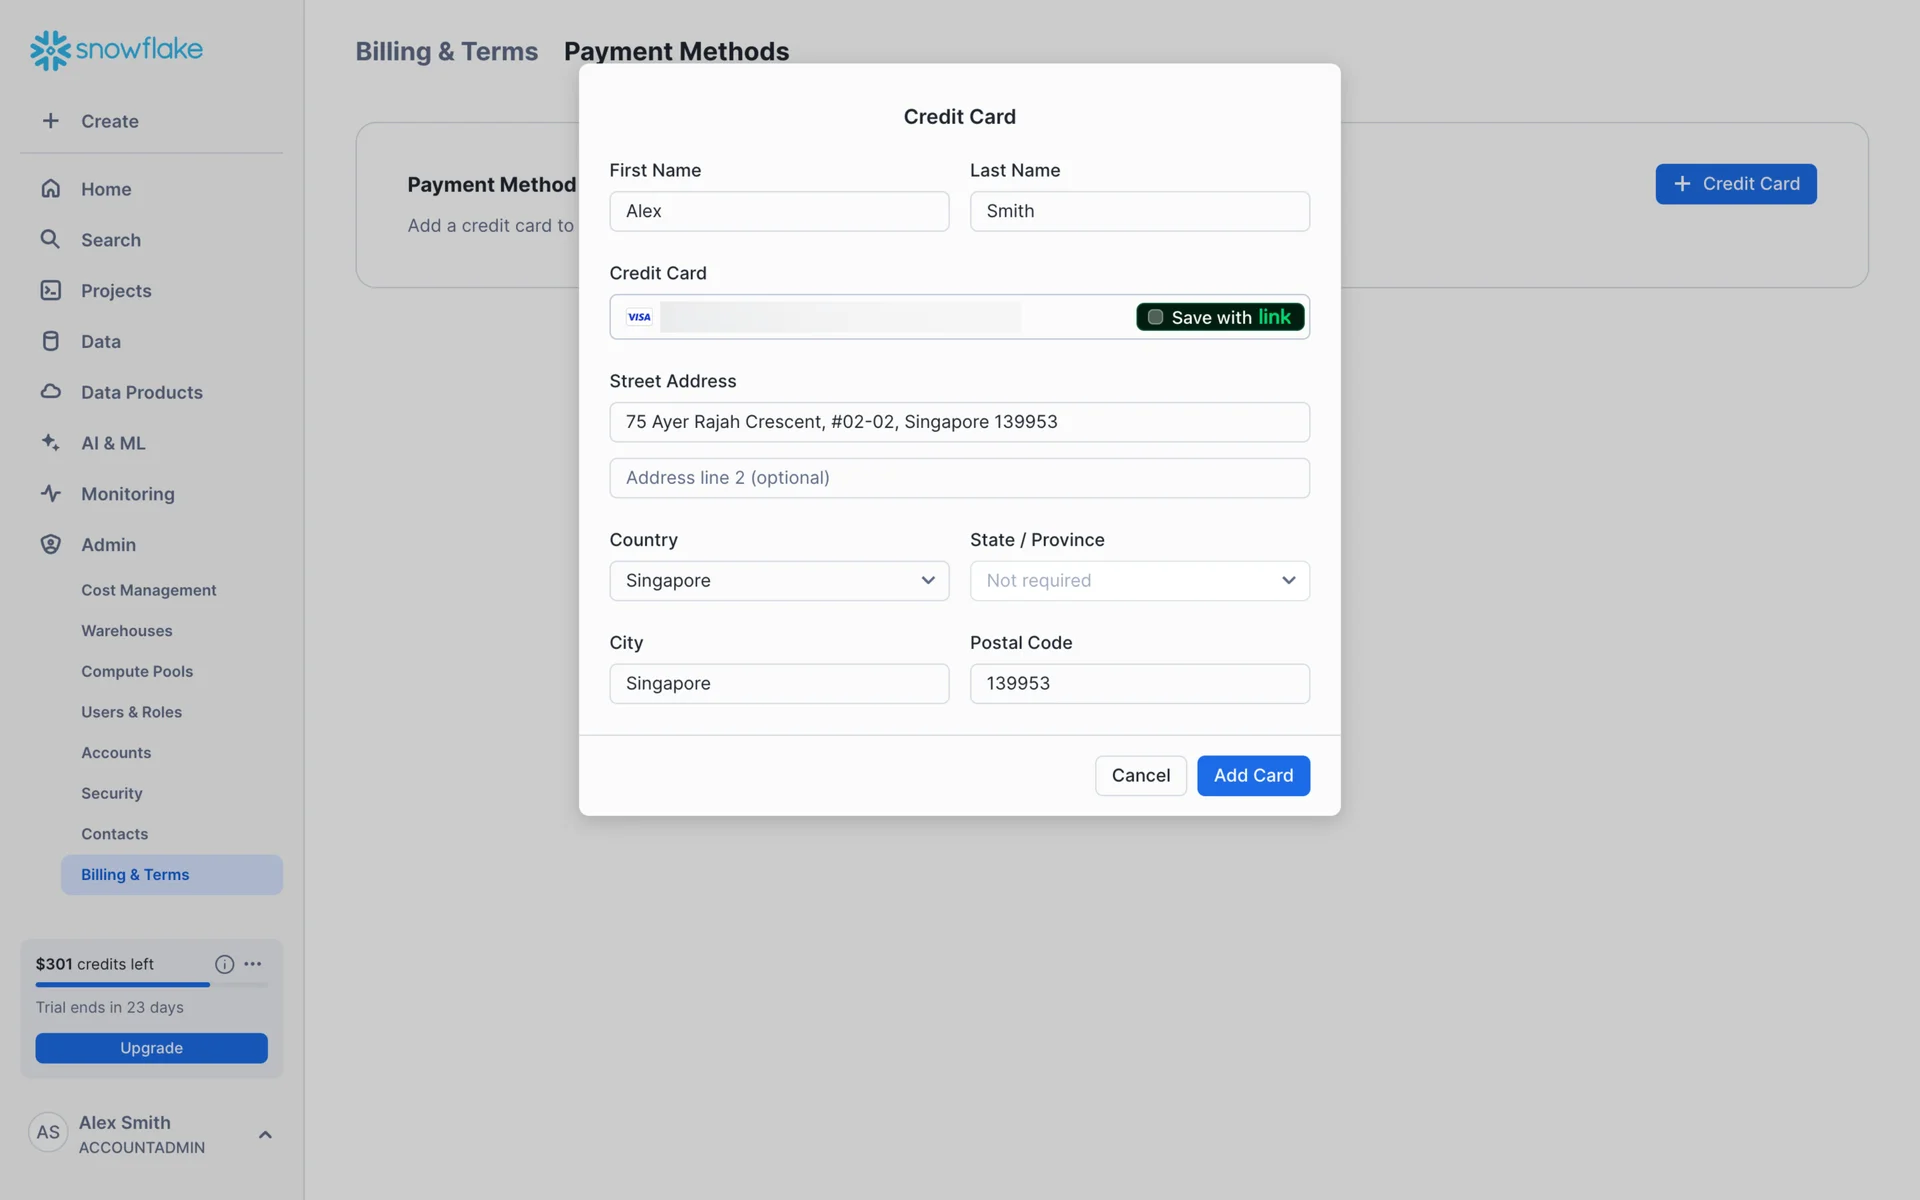Open the credits more options ellipsis
This screenshot has width=1920, height=1200.
click(x=253, y=964)
